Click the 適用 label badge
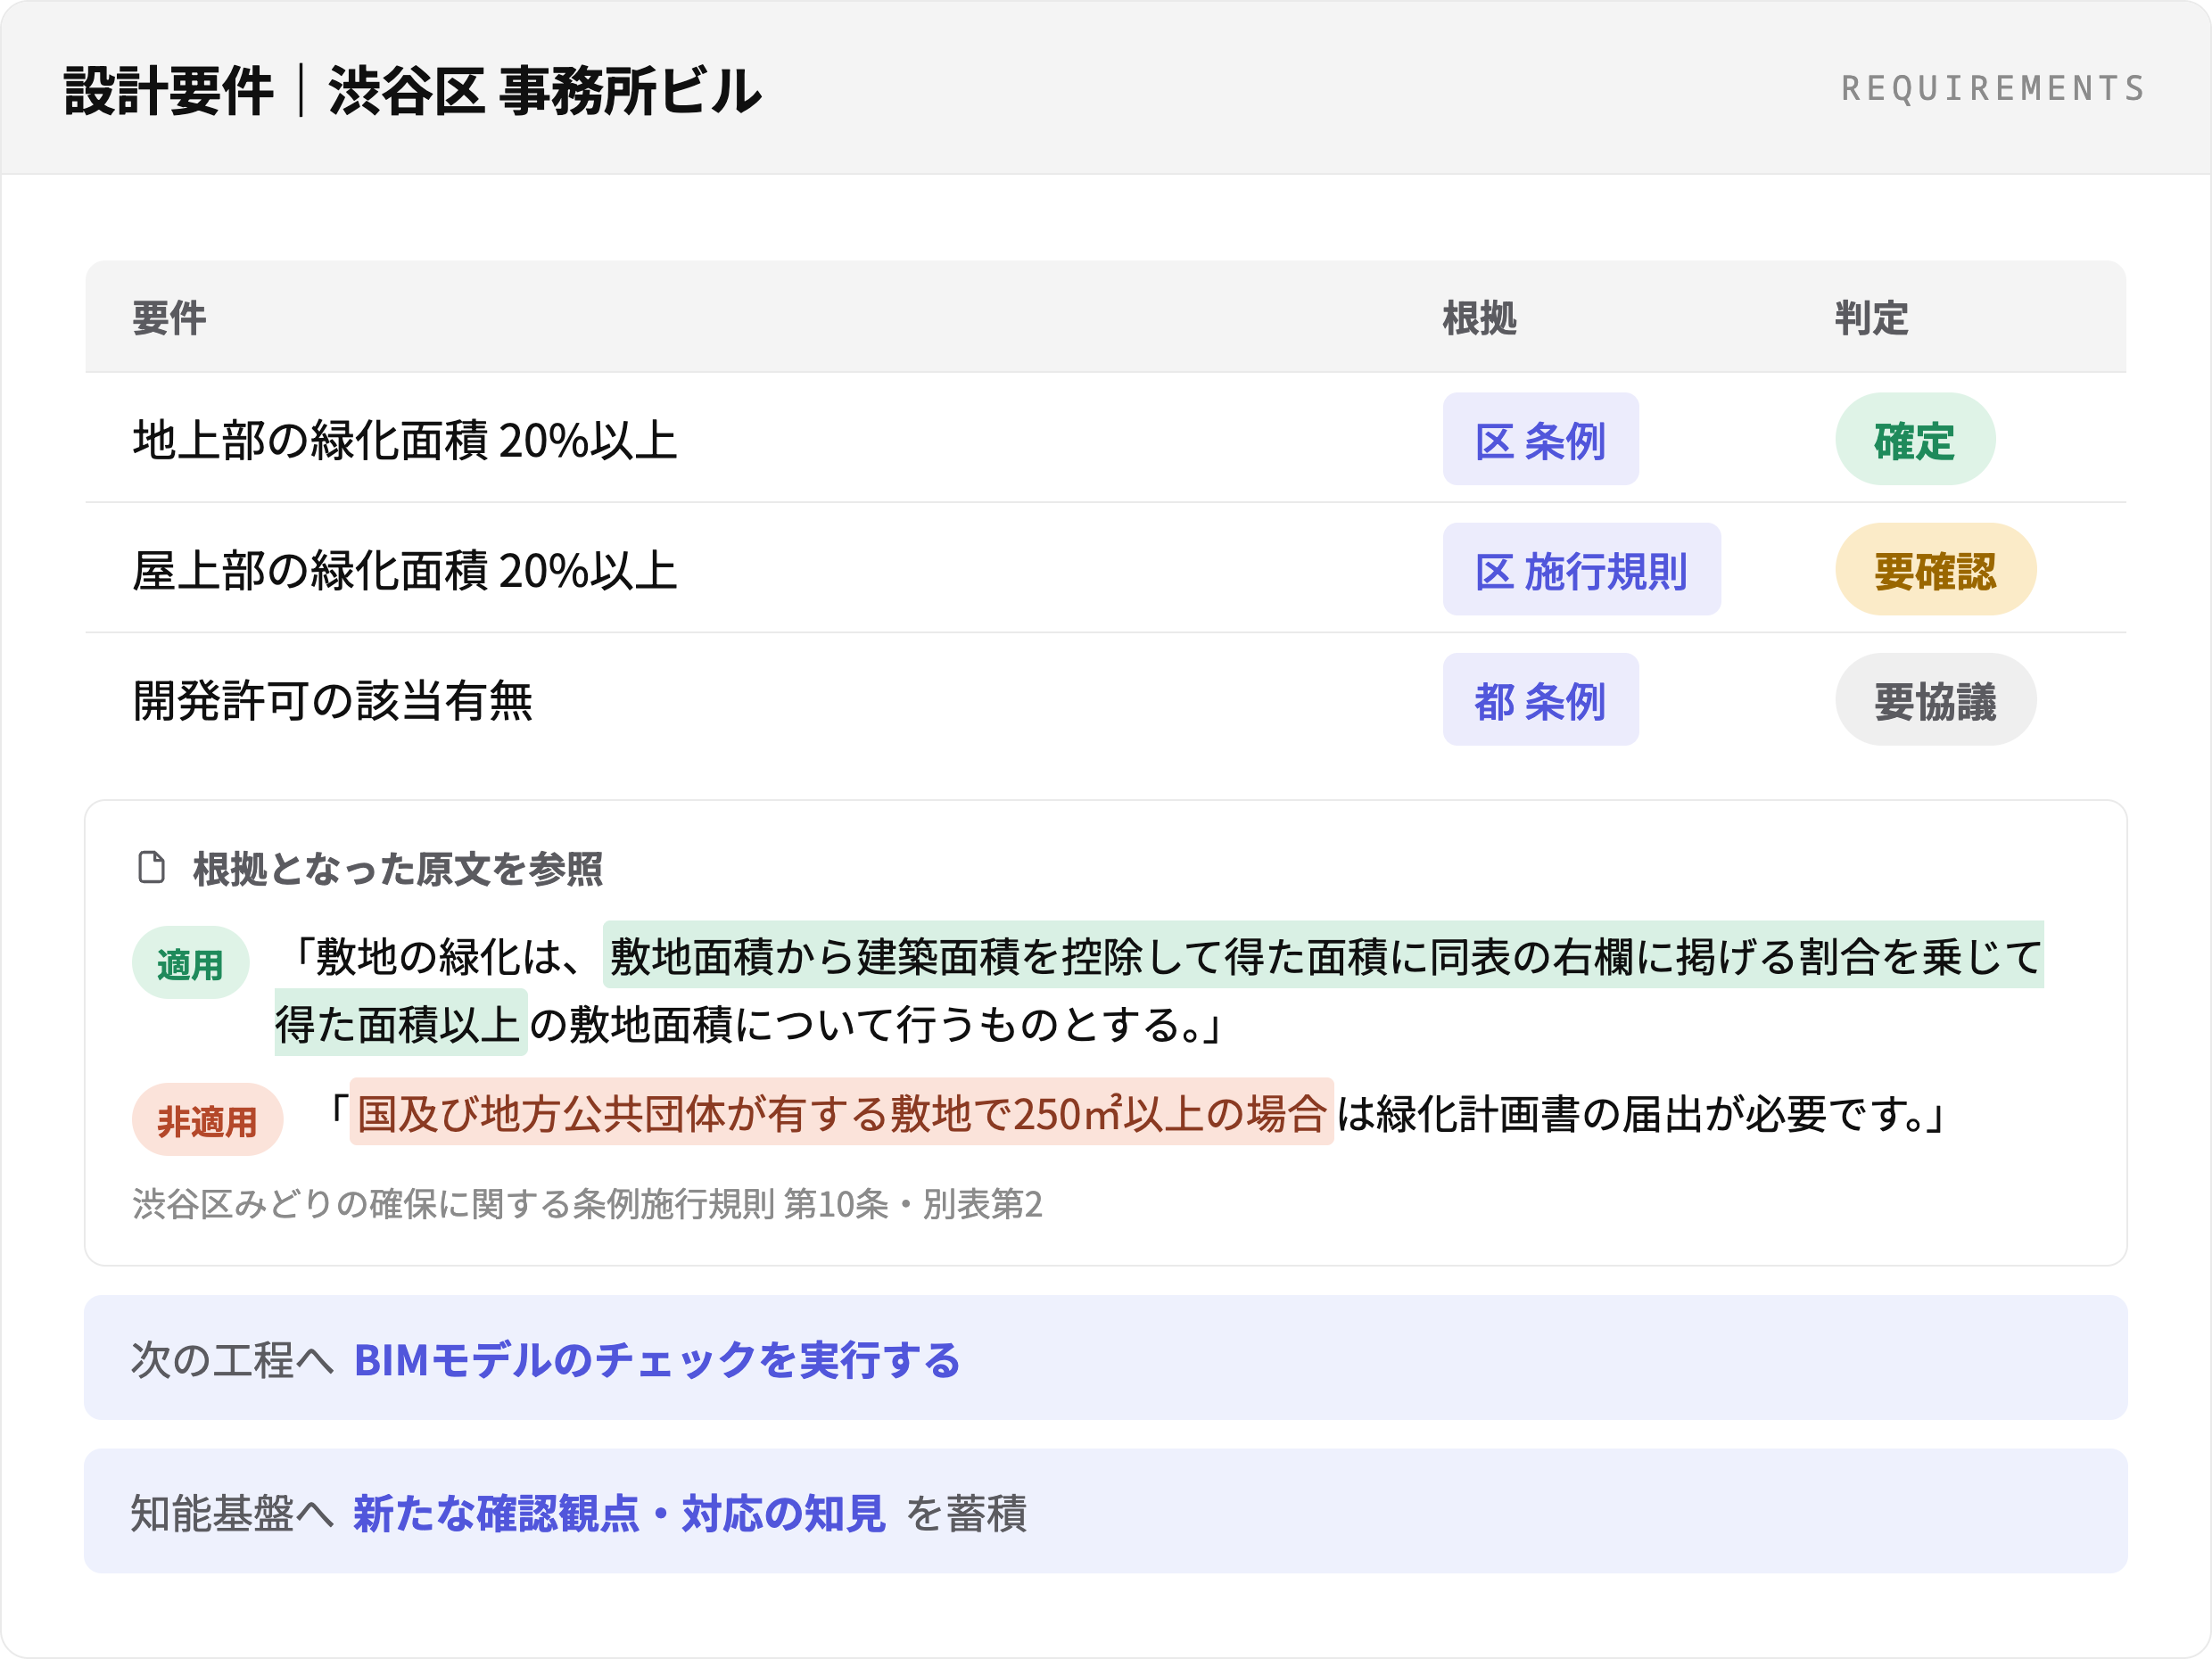 [190, 962]
